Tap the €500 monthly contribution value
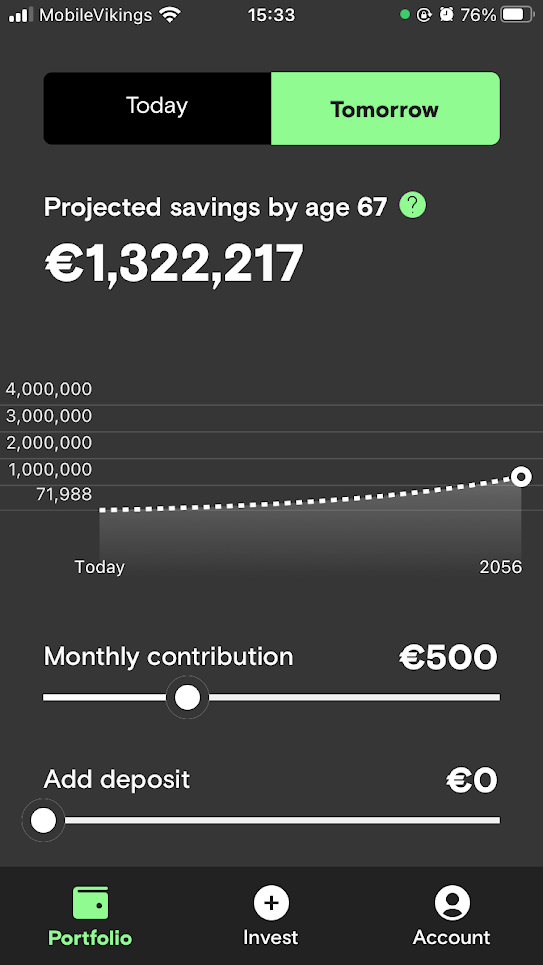Viewport: 543px width, 965px height. tap(448, 657)
